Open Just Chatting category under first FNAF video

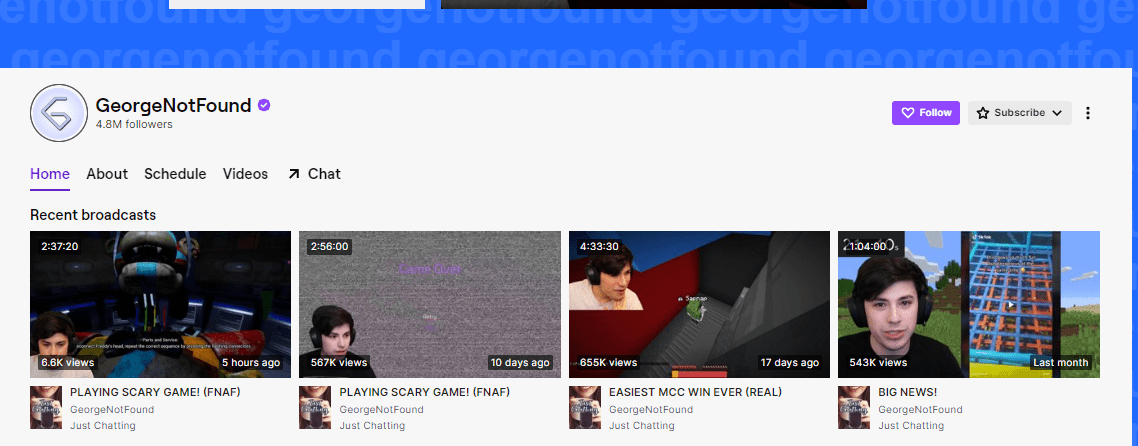102,426
